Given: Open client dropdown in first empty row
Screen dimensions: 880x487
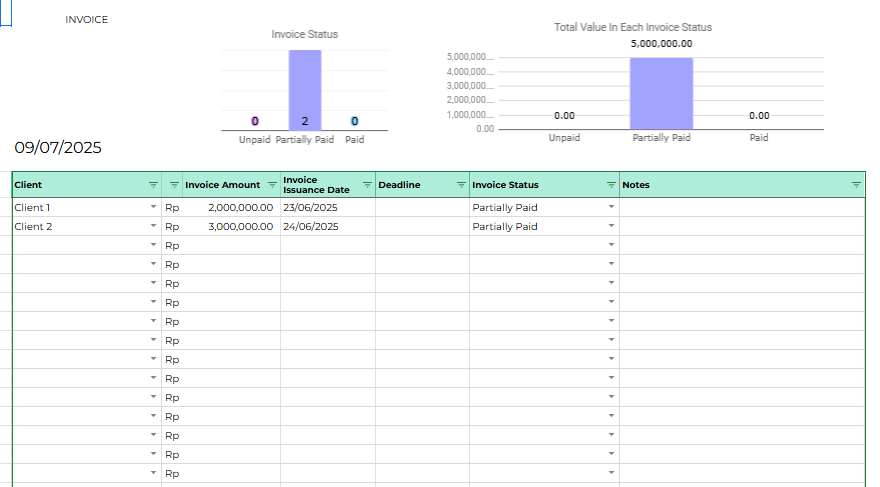Looking at the screenshot, I should (153, 245).
